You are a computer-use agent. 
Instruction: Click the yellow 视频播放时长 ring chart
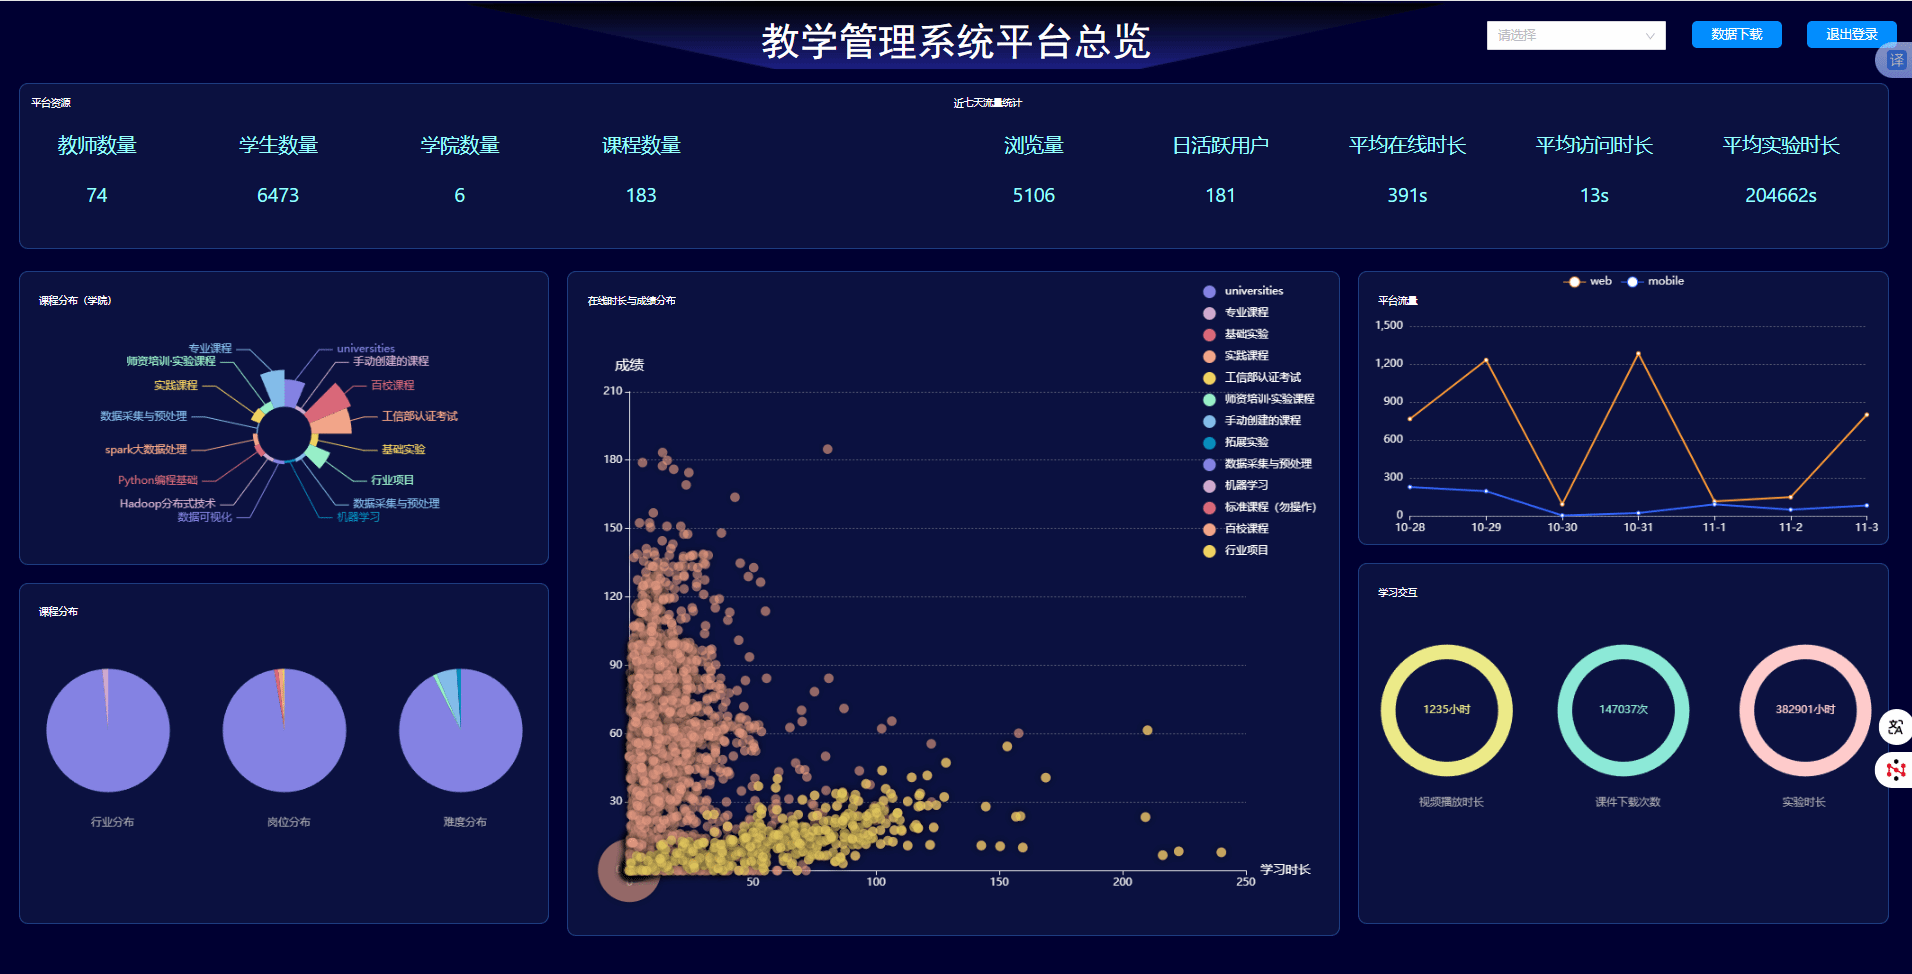pyautogui.click(x=1446, y=710)
